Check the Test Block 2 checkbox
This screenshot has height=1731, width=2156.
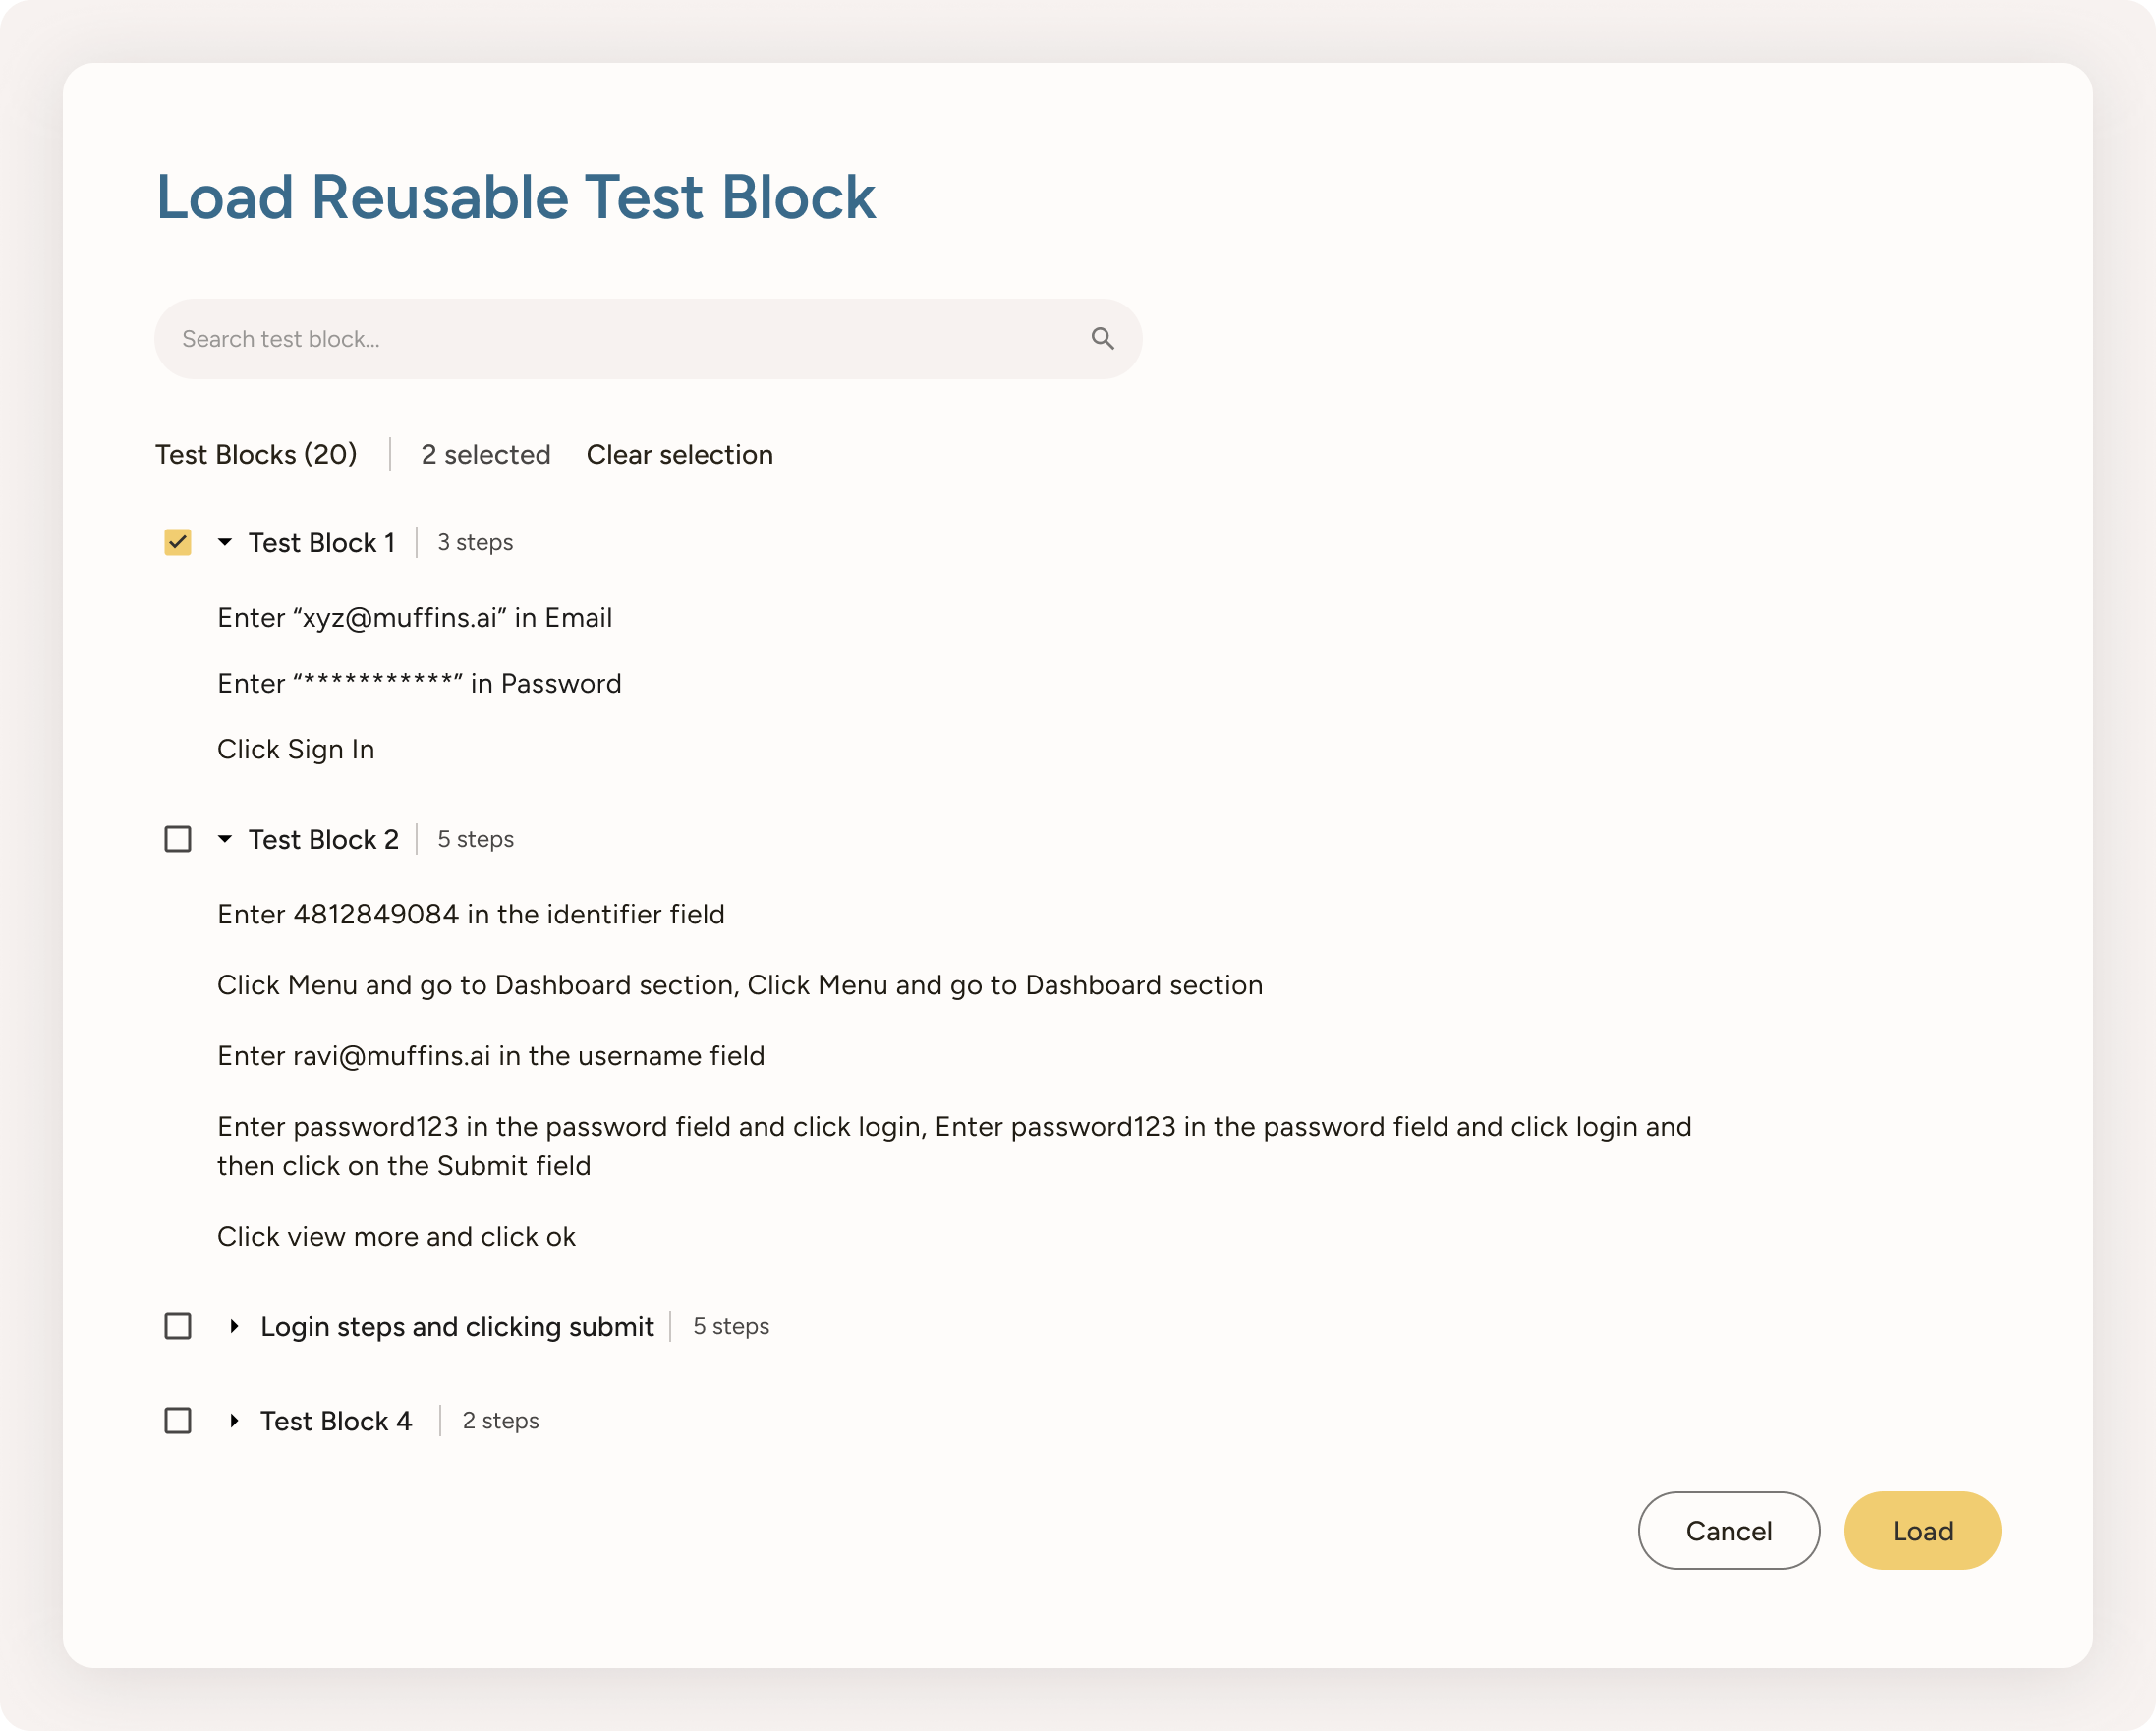coord(177,839)
